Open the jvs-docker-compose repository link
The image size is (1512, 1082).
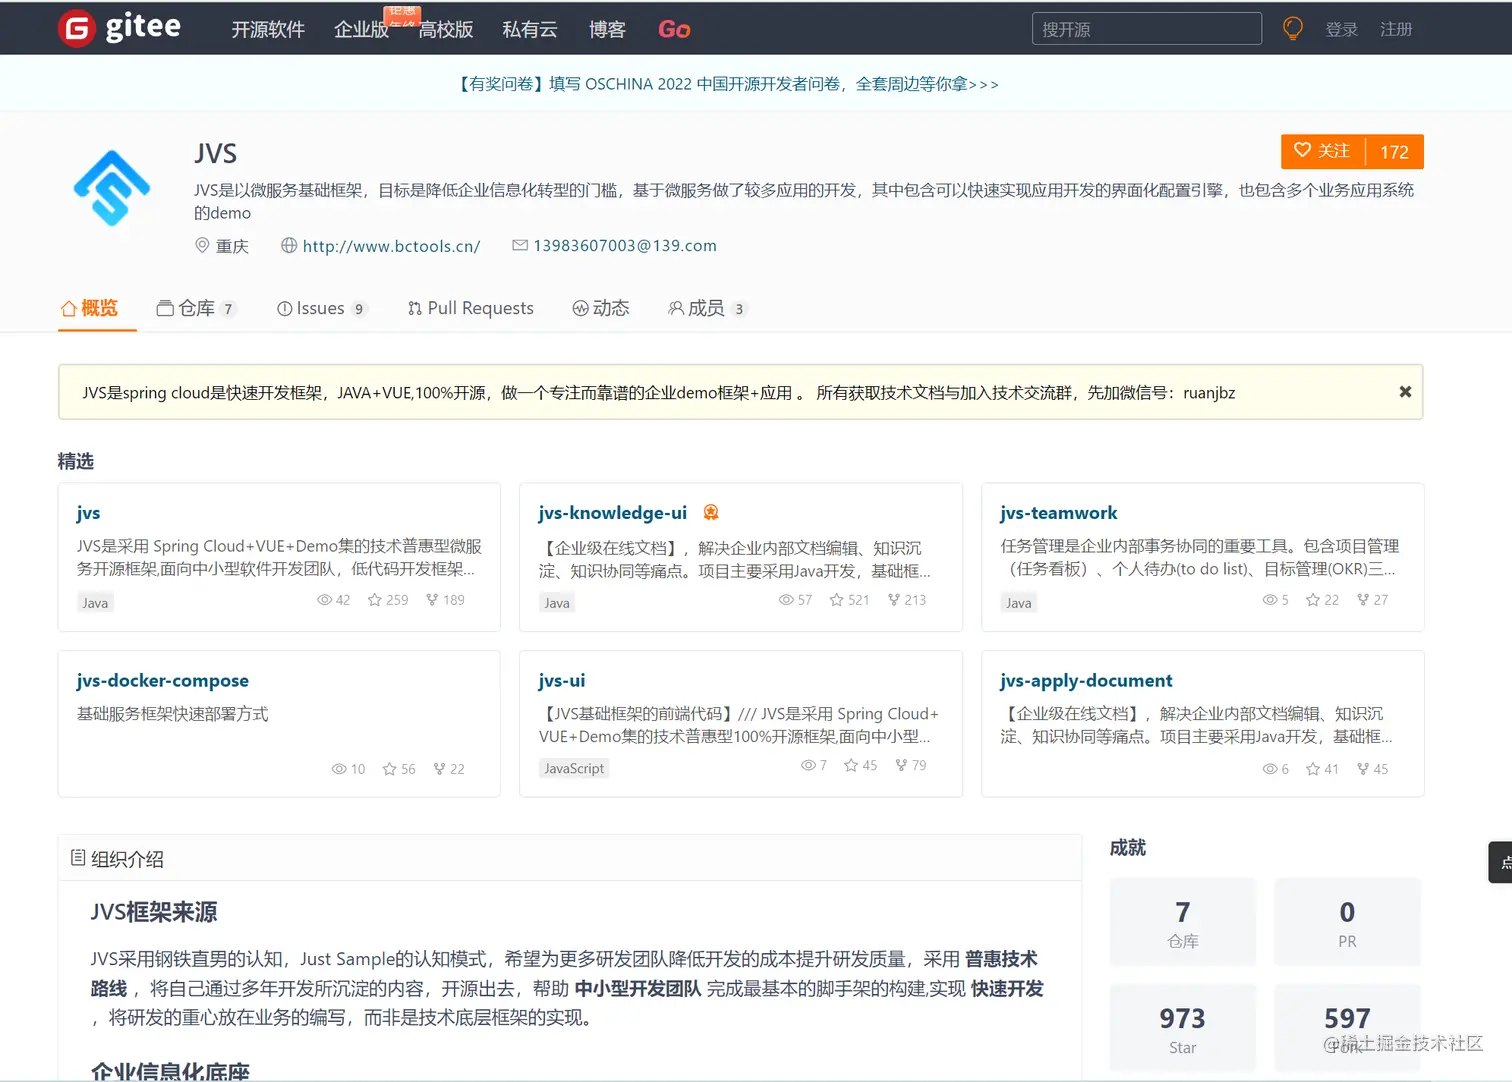click(162, 680)
